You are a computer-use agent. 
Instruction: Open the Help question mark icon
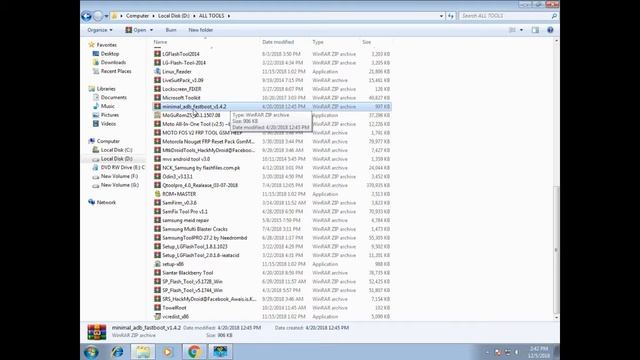(550, 30)
